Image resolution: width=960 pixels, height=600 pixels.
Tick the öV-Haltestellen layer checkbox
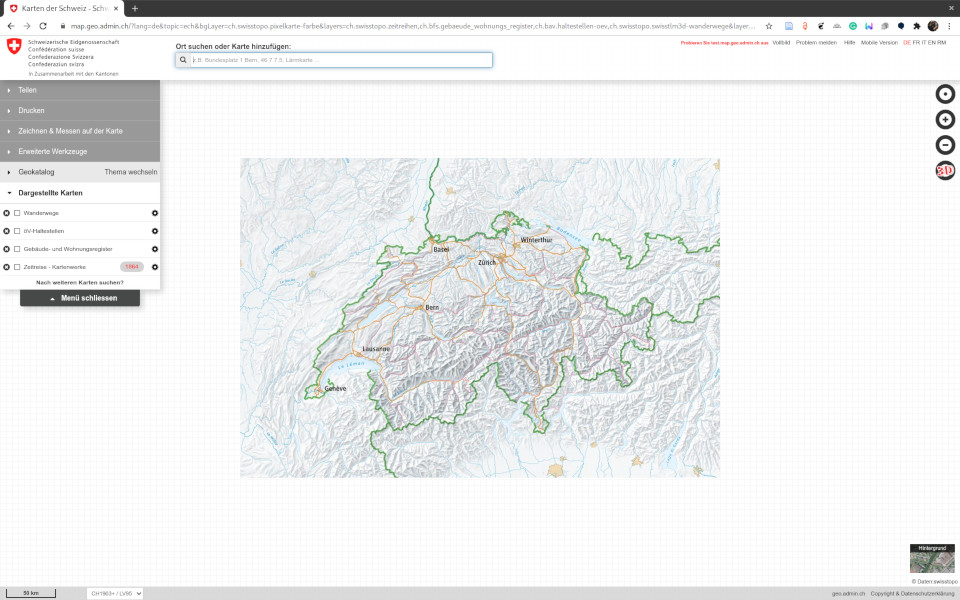click(x=17, y=231)
